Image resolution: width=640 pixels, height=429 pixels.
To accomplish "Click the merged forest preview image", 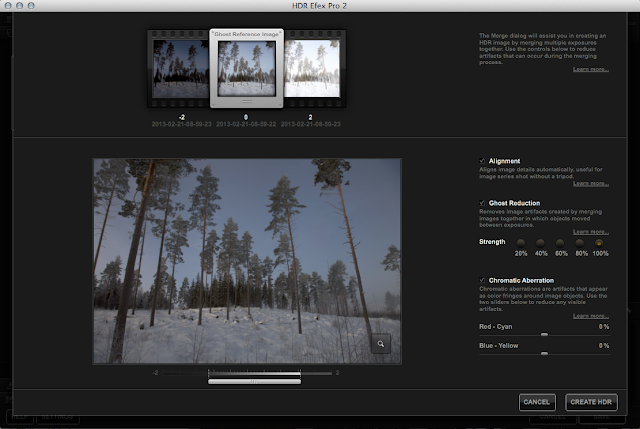I will tap(247, 261).
